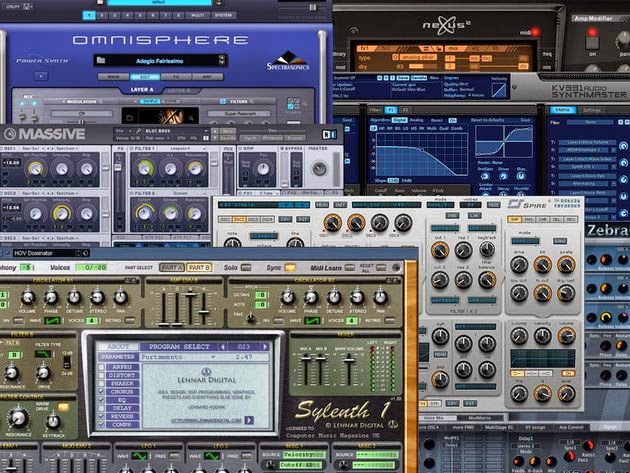Viewport: 630px width, 473px height.
Task: Enable the PHASER checkbox in Sylenth1
Action: point(101,384)
